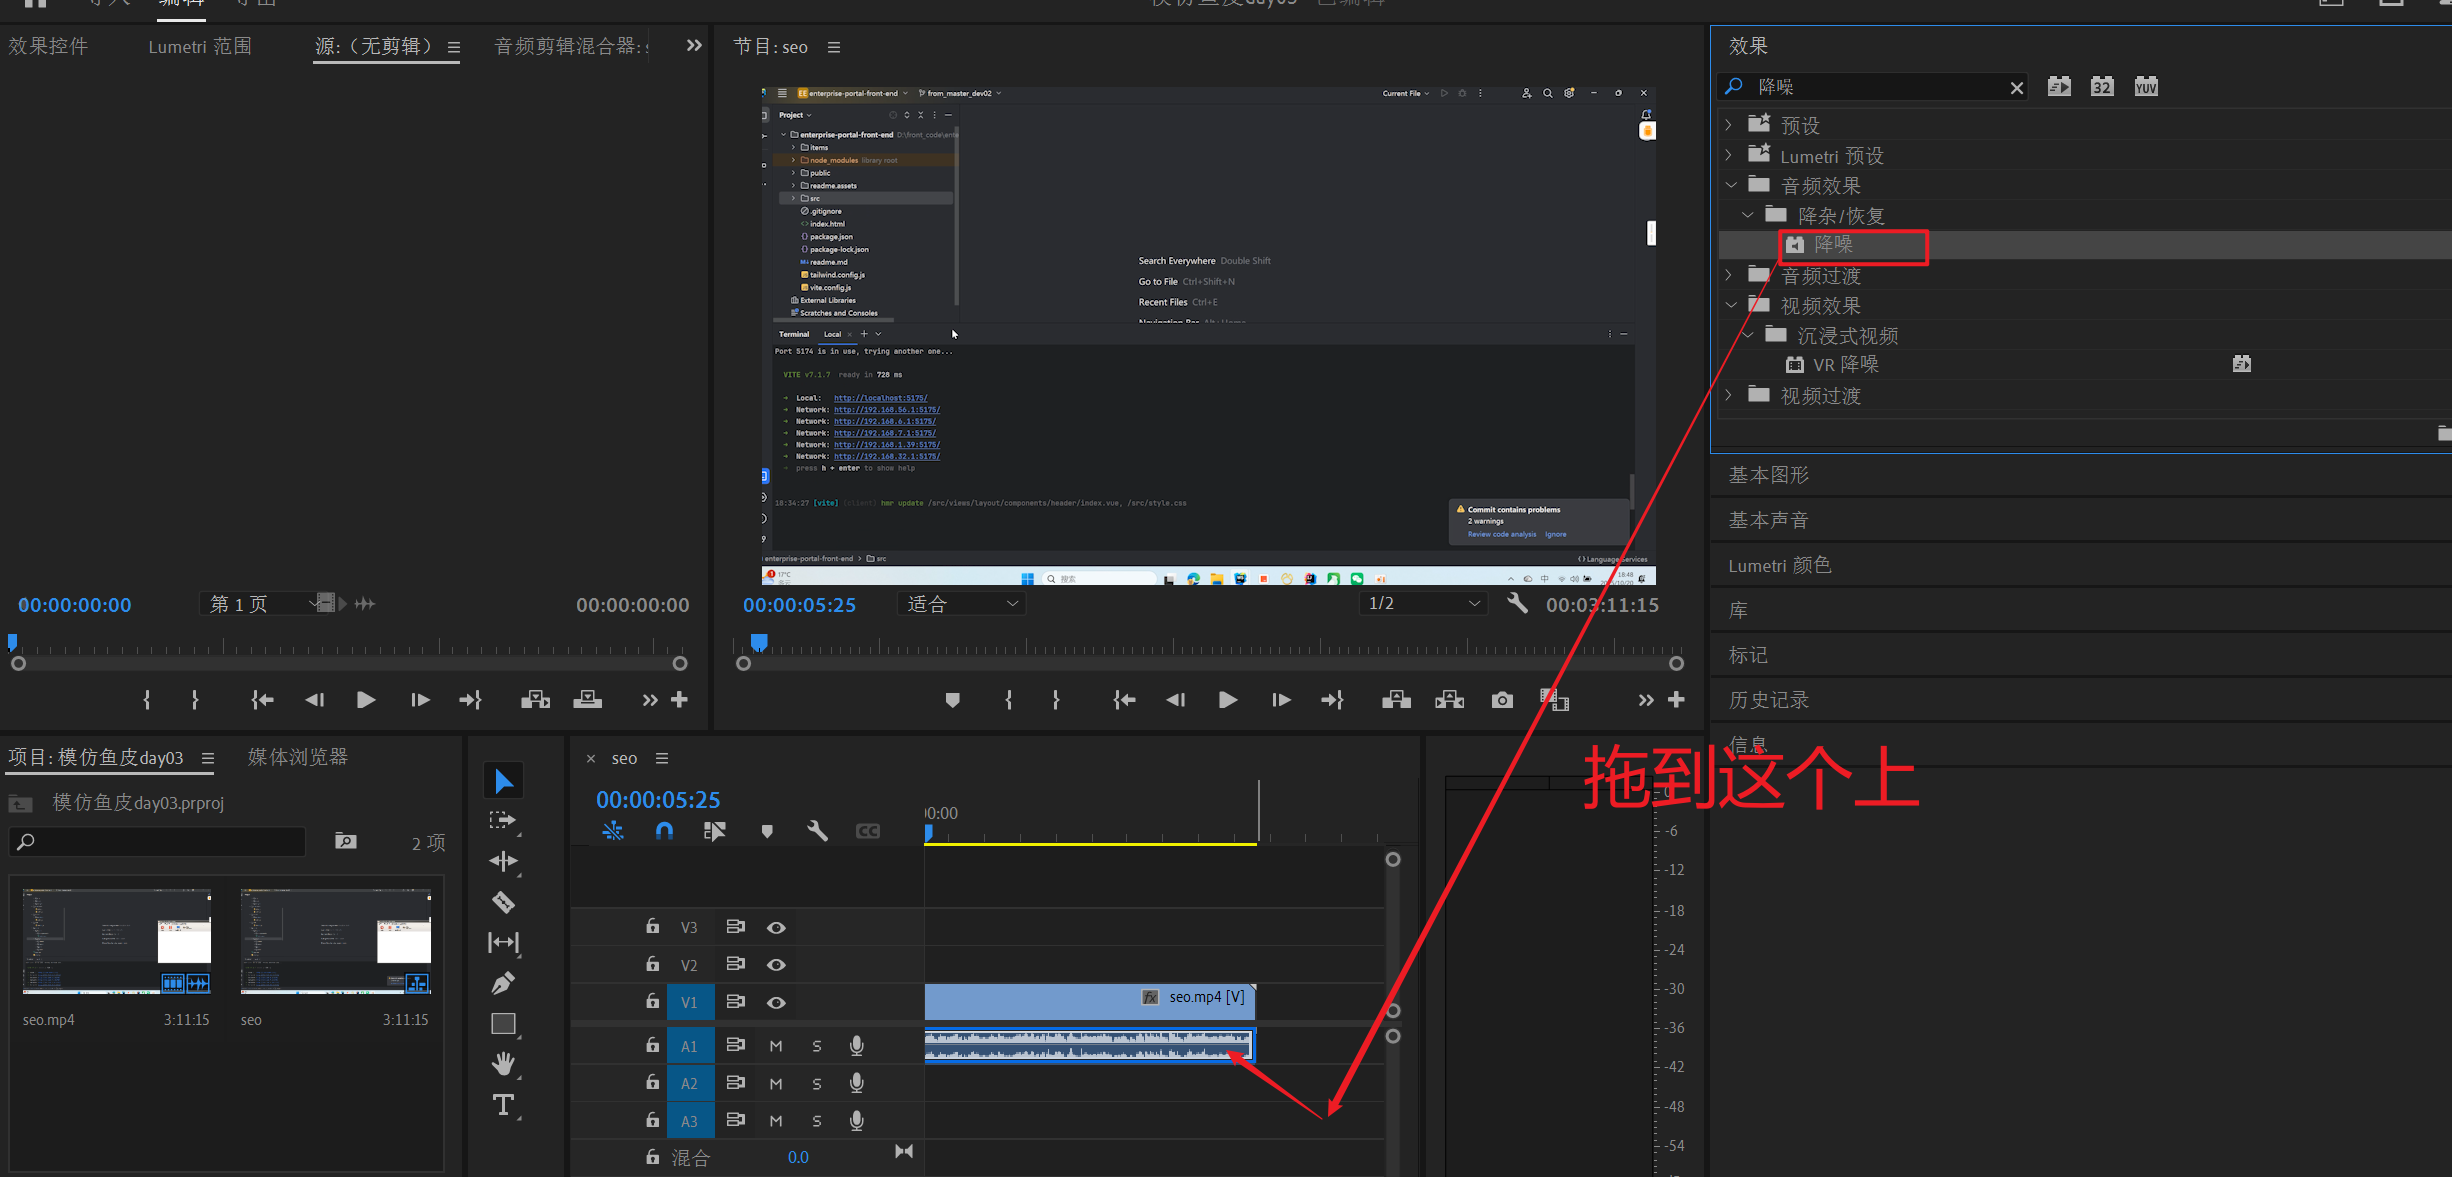The width and height of the screenshot is (2452, 1177).
Task: Open the Lumetri 范围 tab
Action: tap(200, 46)
